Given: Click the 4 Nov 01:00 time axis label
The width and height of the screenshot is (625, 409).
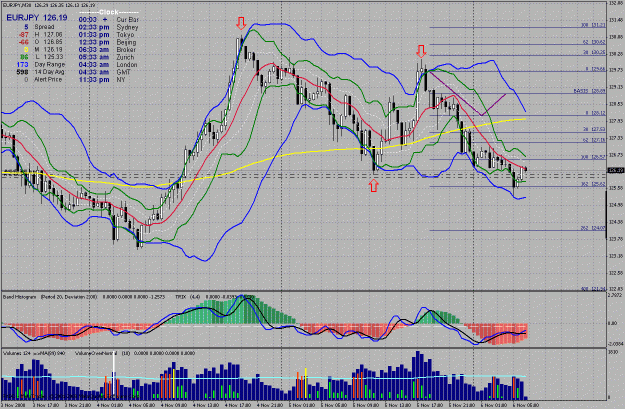Looking at the screenshot, I should click(x=110, y=405).
